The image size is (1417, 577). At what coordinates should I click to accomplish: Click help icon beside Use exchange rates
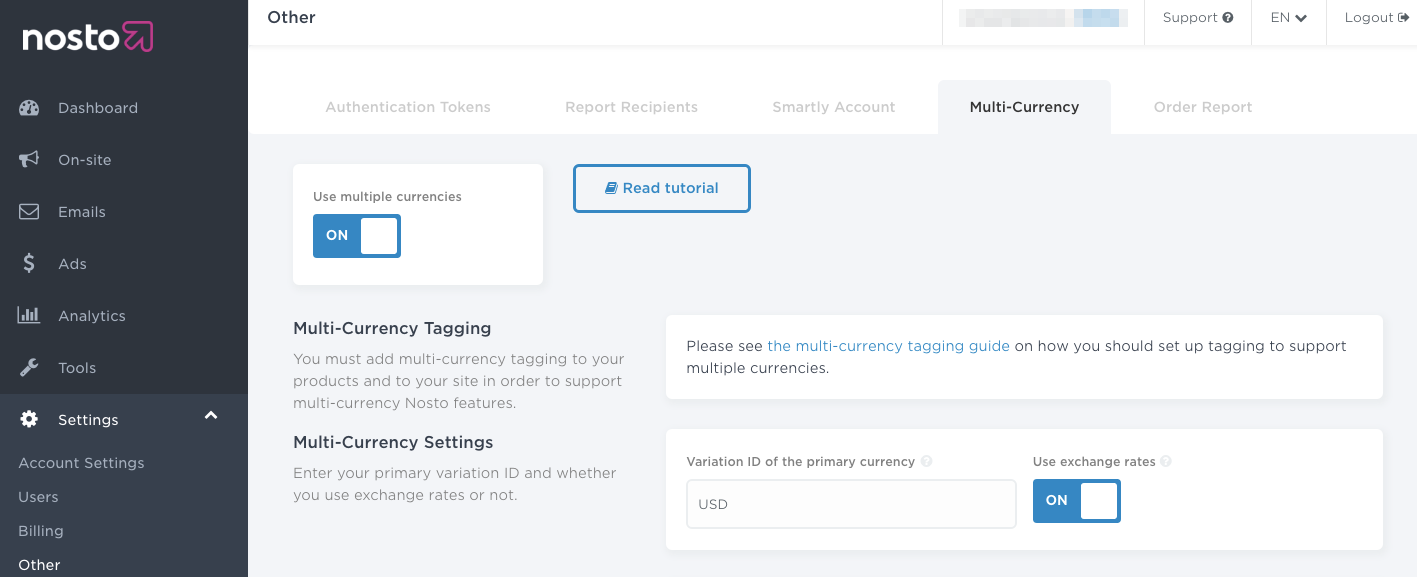pyautogui.click(x=1166, y=462)
